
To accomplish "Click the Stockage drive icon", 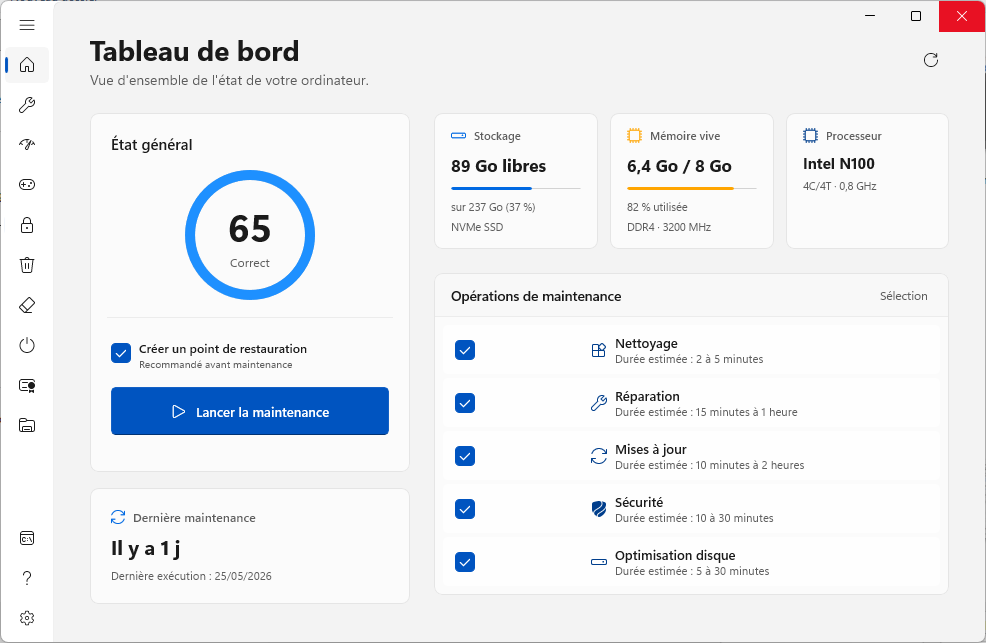I will point(458,136).
